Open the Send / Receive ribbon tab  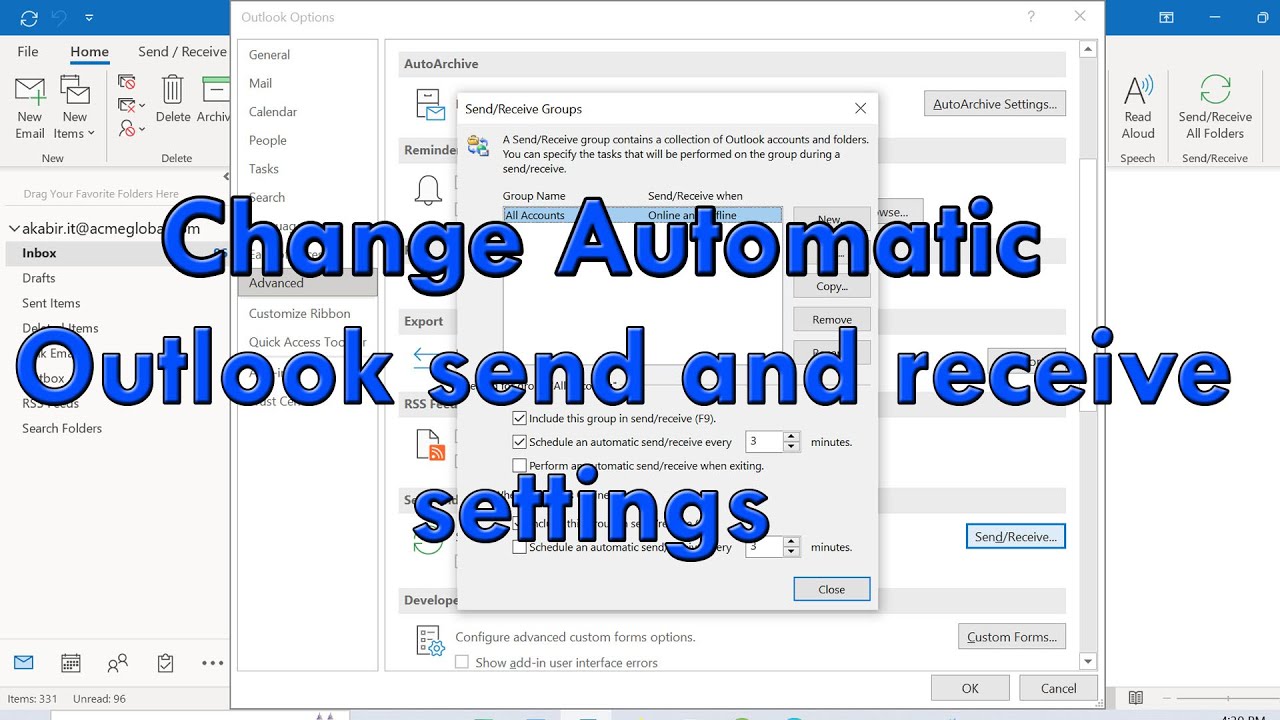click(182, 52)
